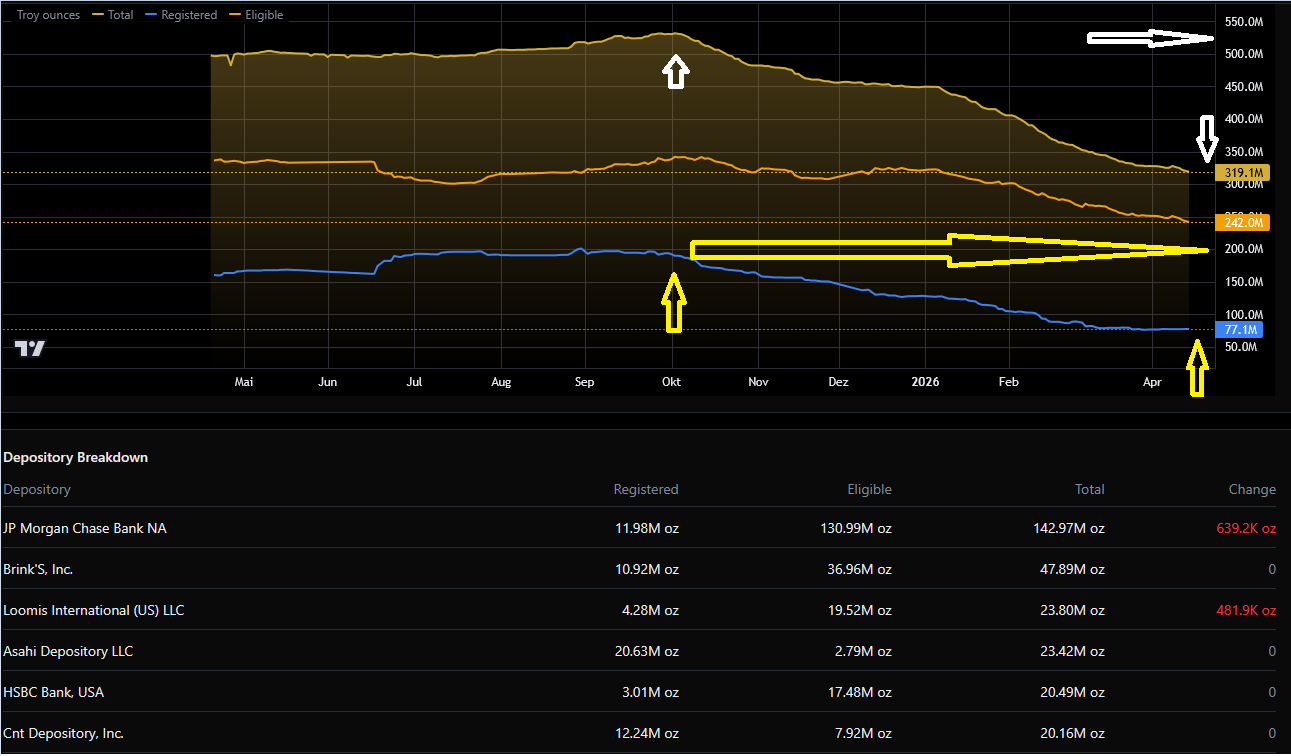Image resolution: width=1291 pixels, height=756 pixels.
Task: Click the Eligible column header in table
Action: coord(868,489)
